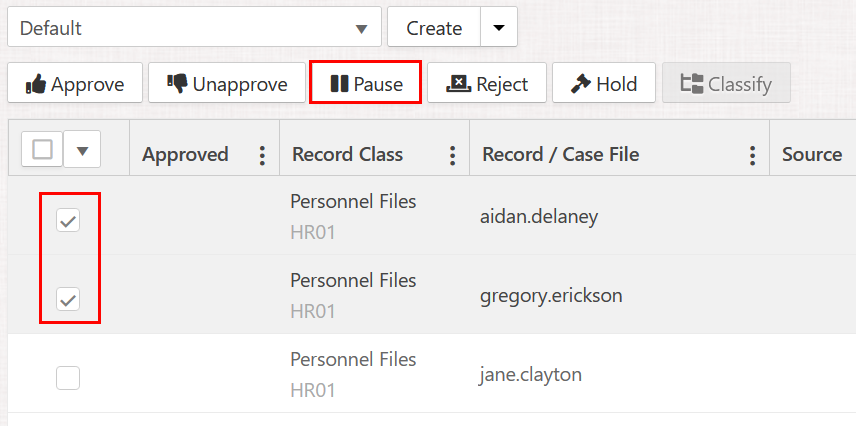Viewport: 856px width, 426px height.
Task: Click the Reject stamp icon
Action: coord(458,84)
